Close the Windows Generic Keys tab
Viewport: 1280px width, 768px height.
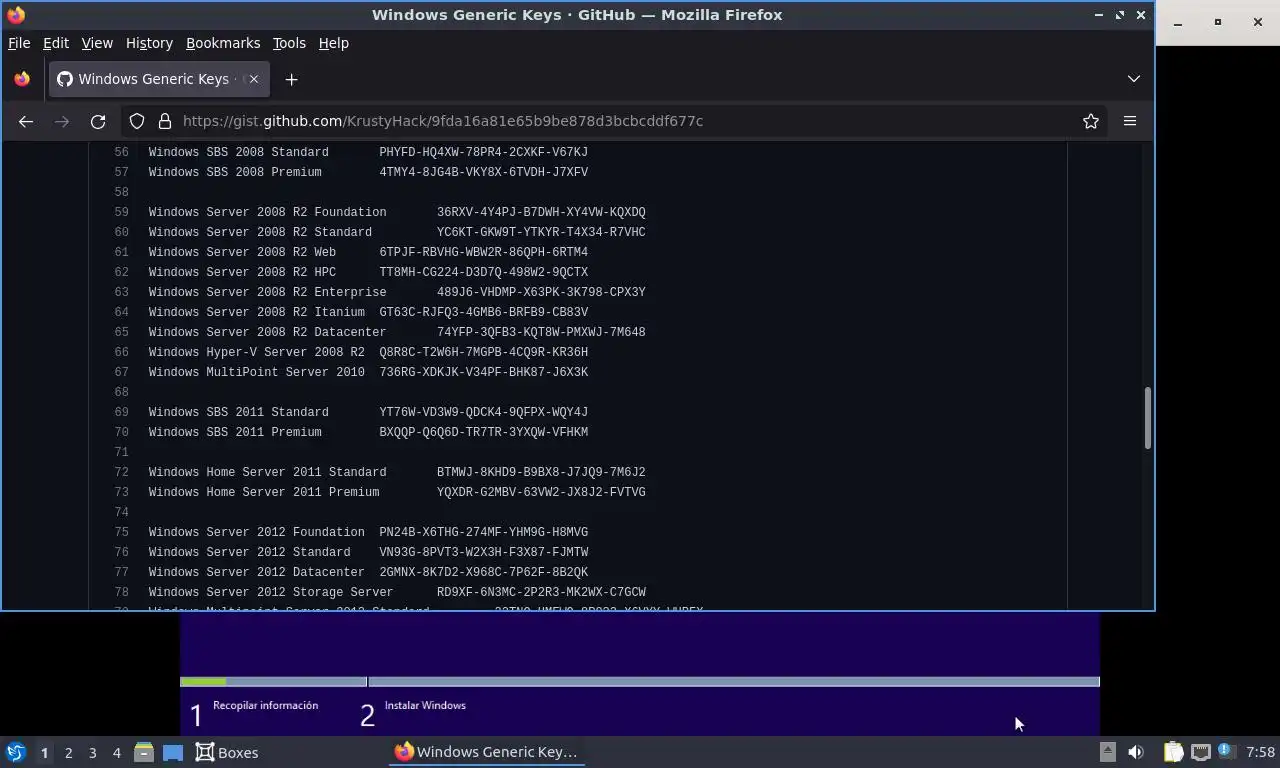pos(254,79)
